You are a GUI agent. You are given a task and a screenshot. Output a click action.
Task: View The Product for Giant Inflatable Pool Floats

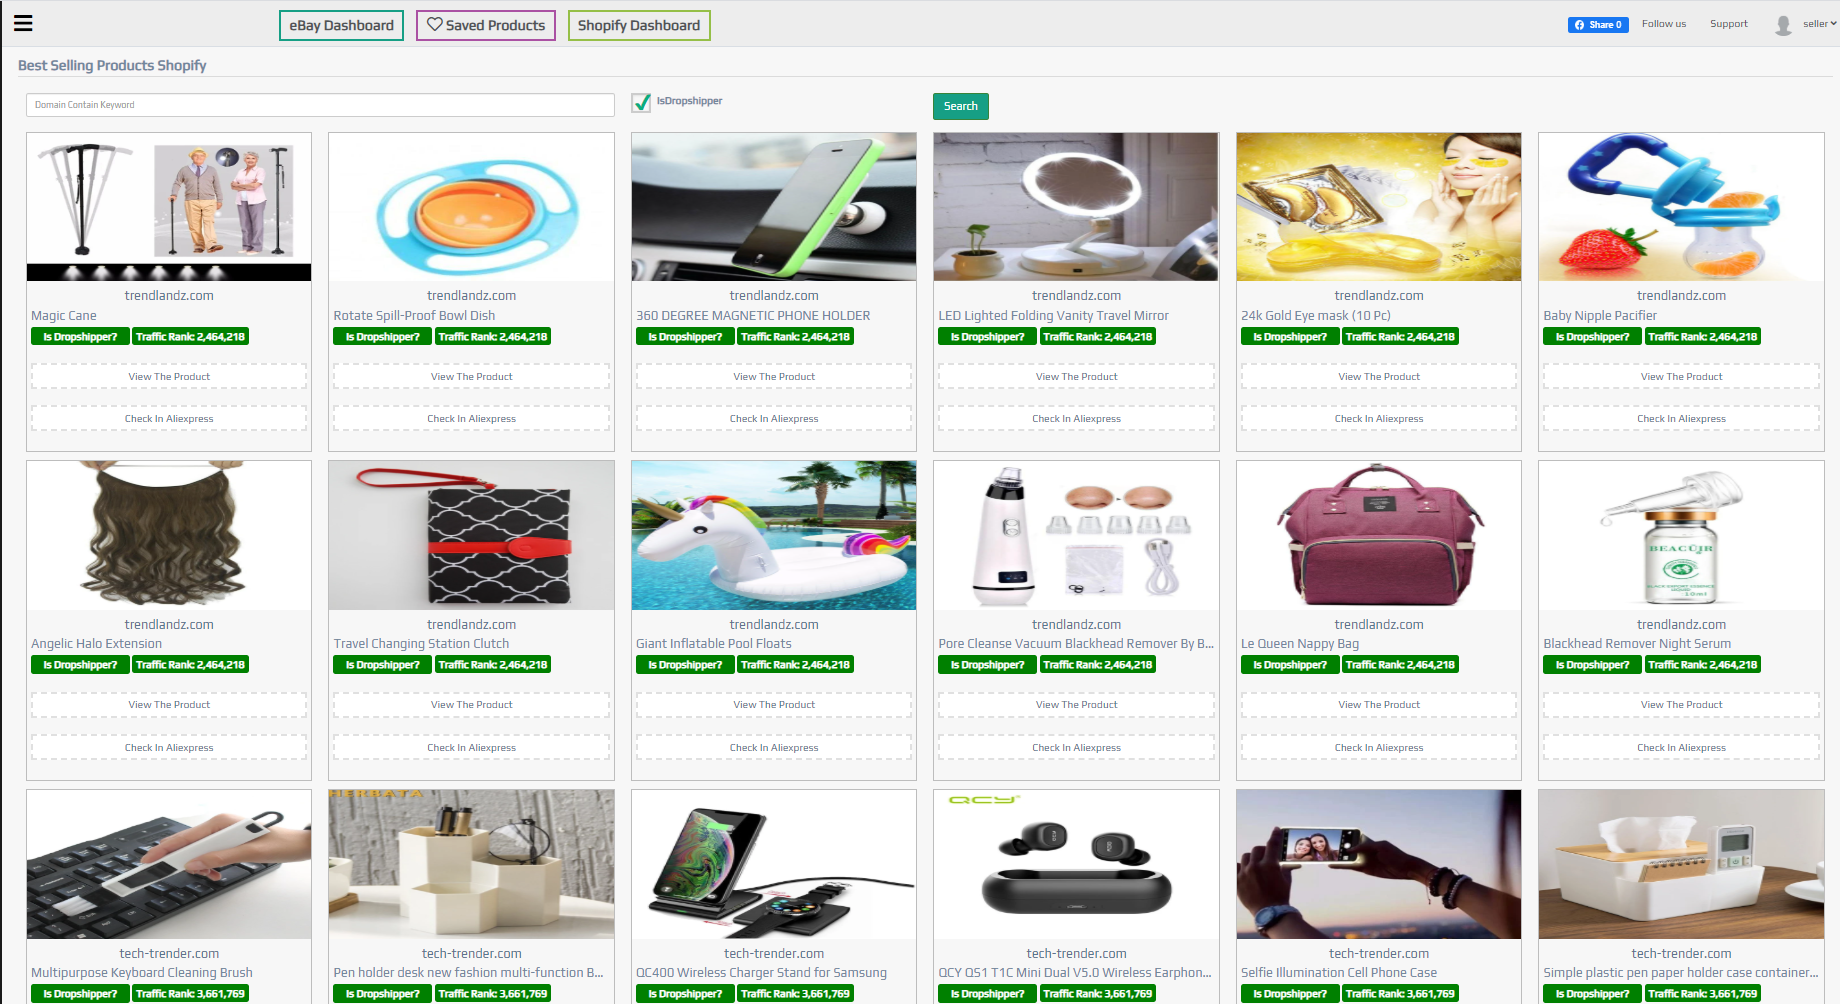[x=774, y=705]
